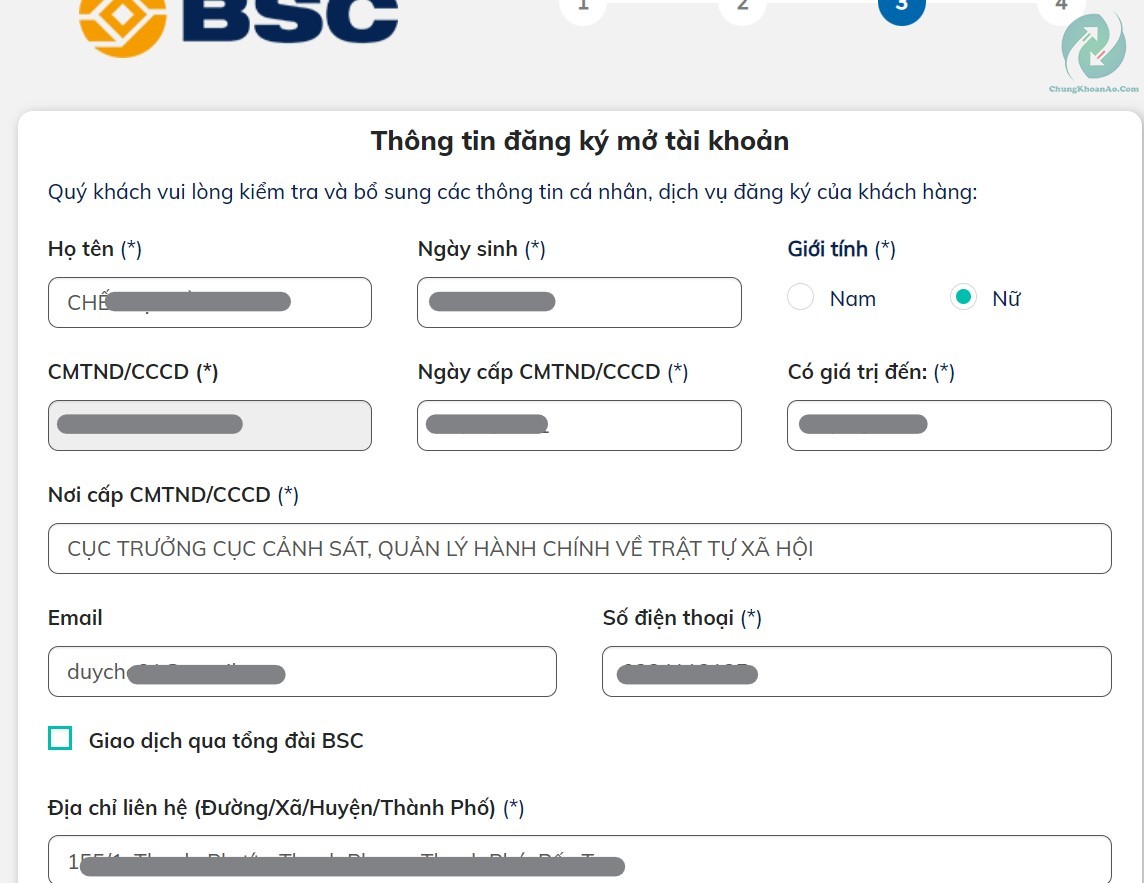Click the Số điện thoại input field

pos(856,671)
